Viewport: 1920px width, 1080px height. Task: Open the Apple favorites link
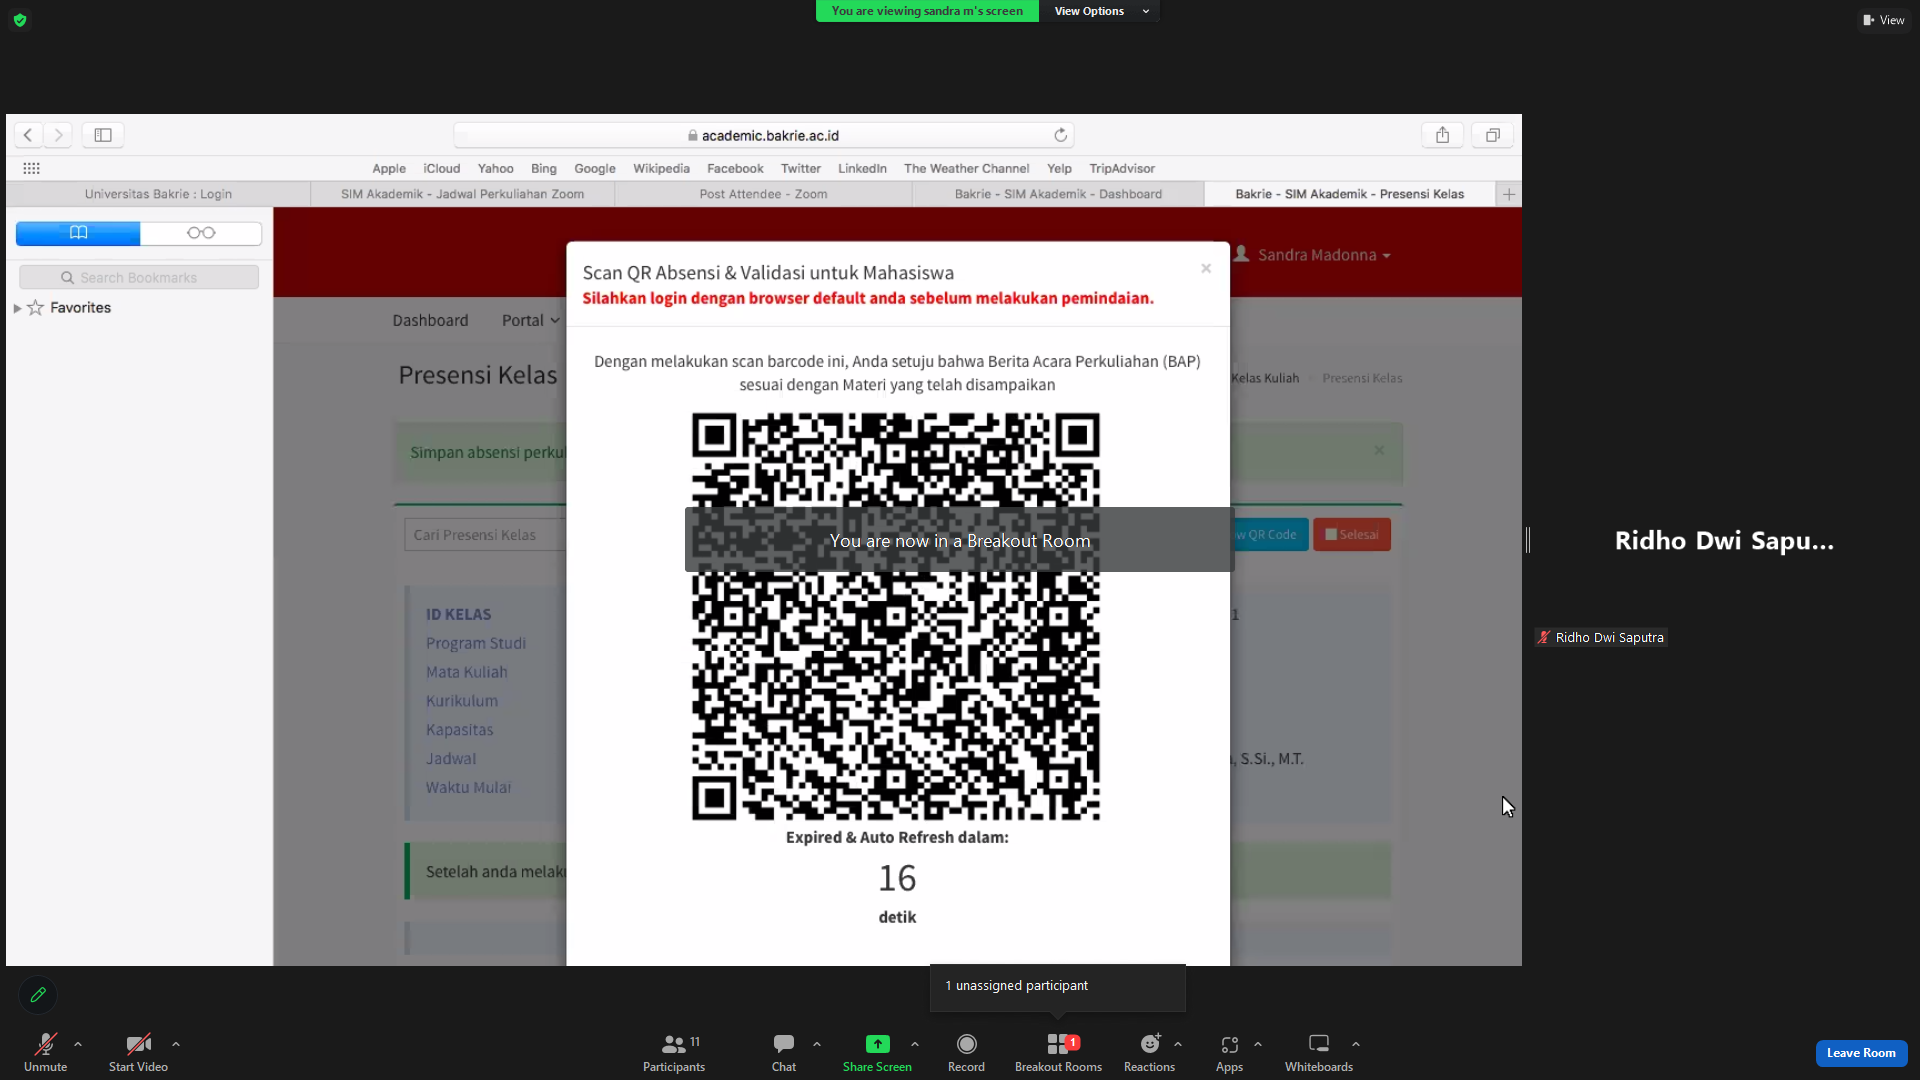pos(389,168)
